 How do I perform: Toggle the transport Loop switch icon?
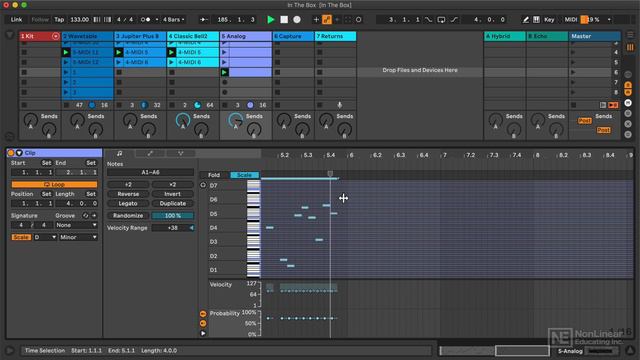[441, 19]
